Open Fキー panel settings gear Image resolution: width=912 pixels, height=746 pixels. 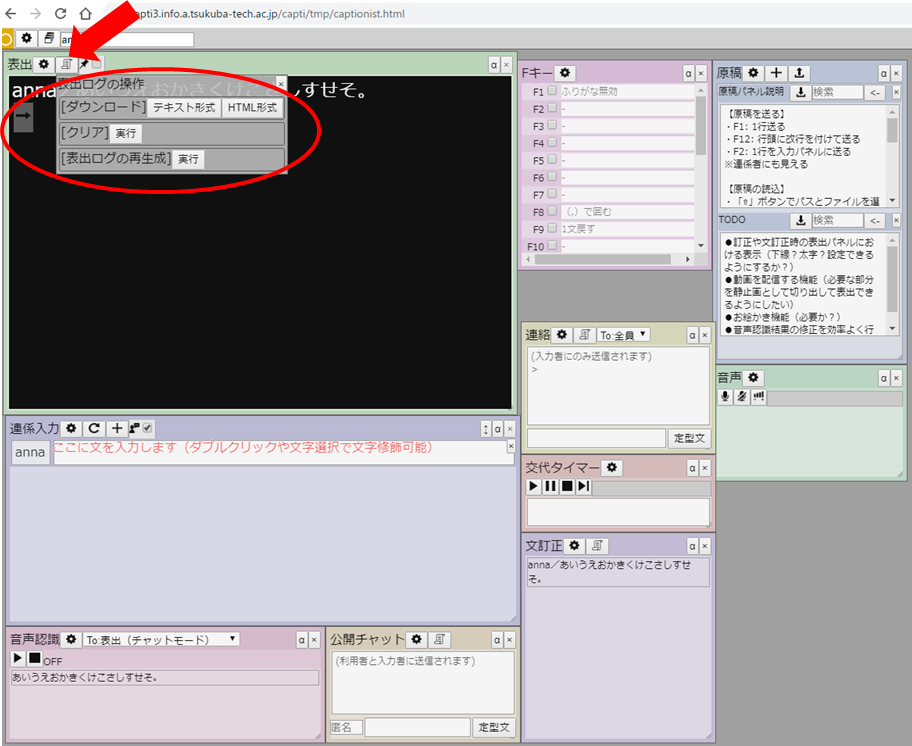tap(565, 73)
